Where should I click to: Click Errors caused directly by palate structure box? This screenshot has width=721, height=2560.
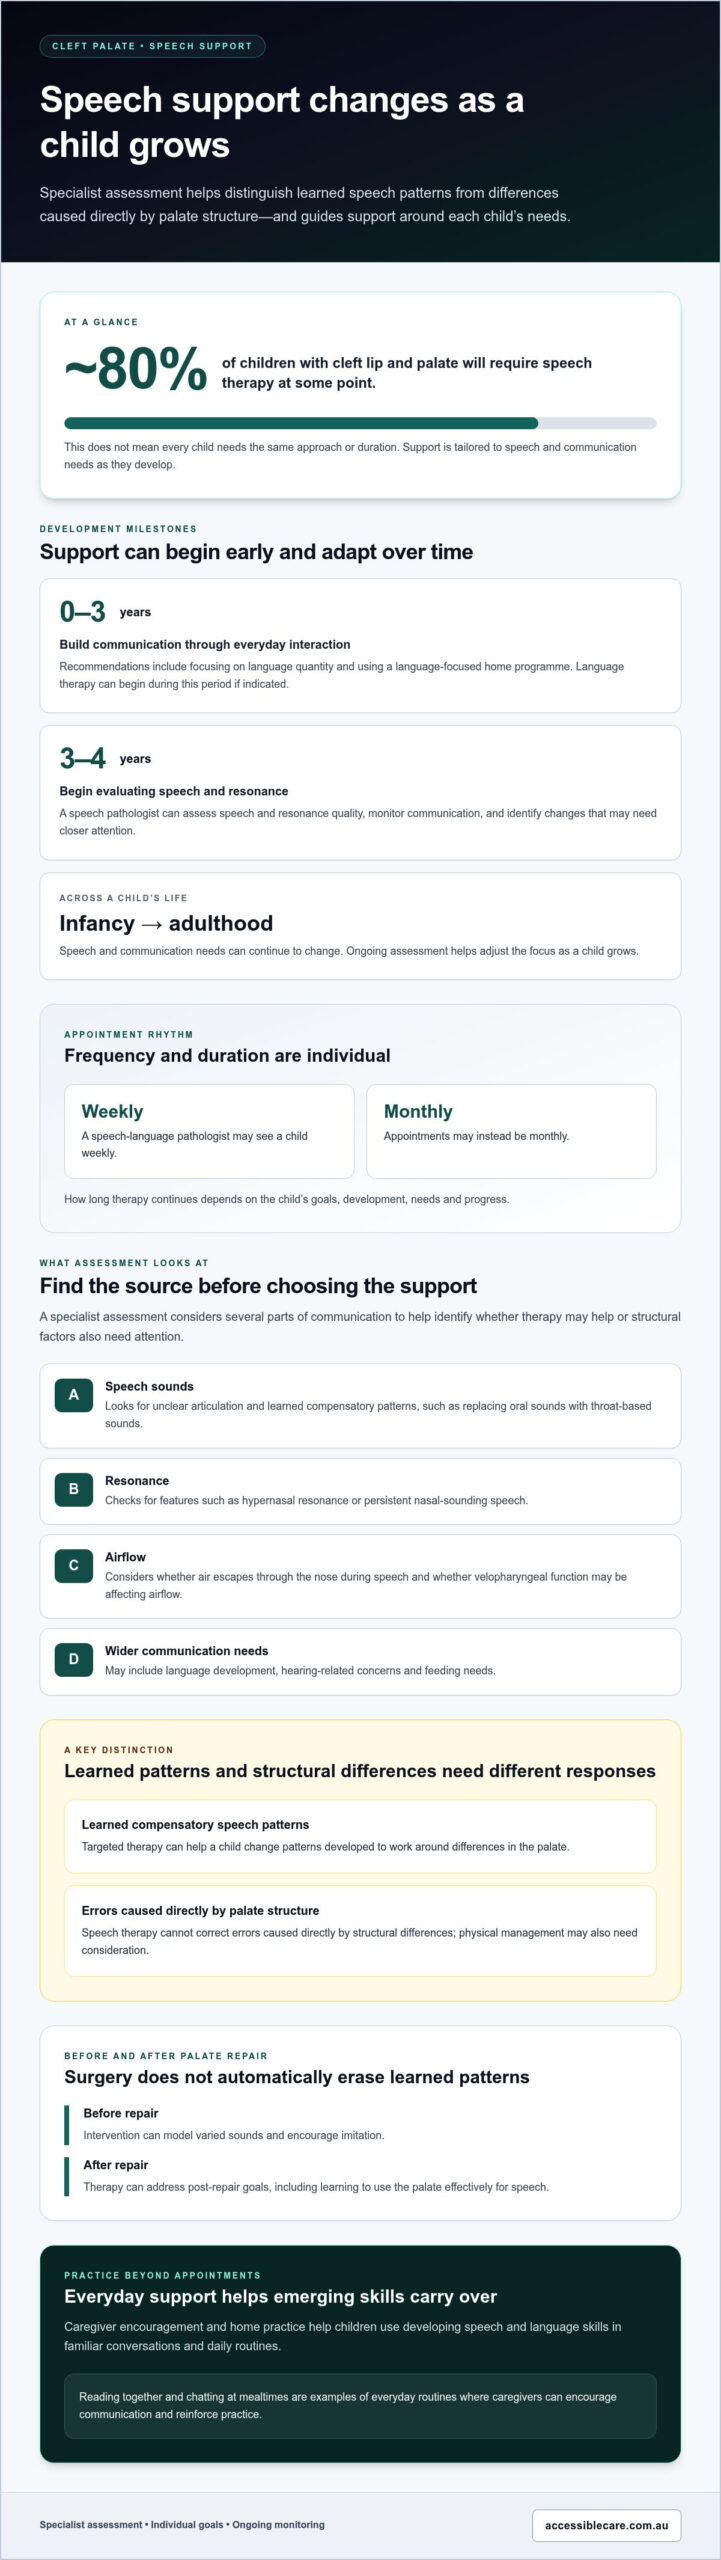[x=360, y=1931]
